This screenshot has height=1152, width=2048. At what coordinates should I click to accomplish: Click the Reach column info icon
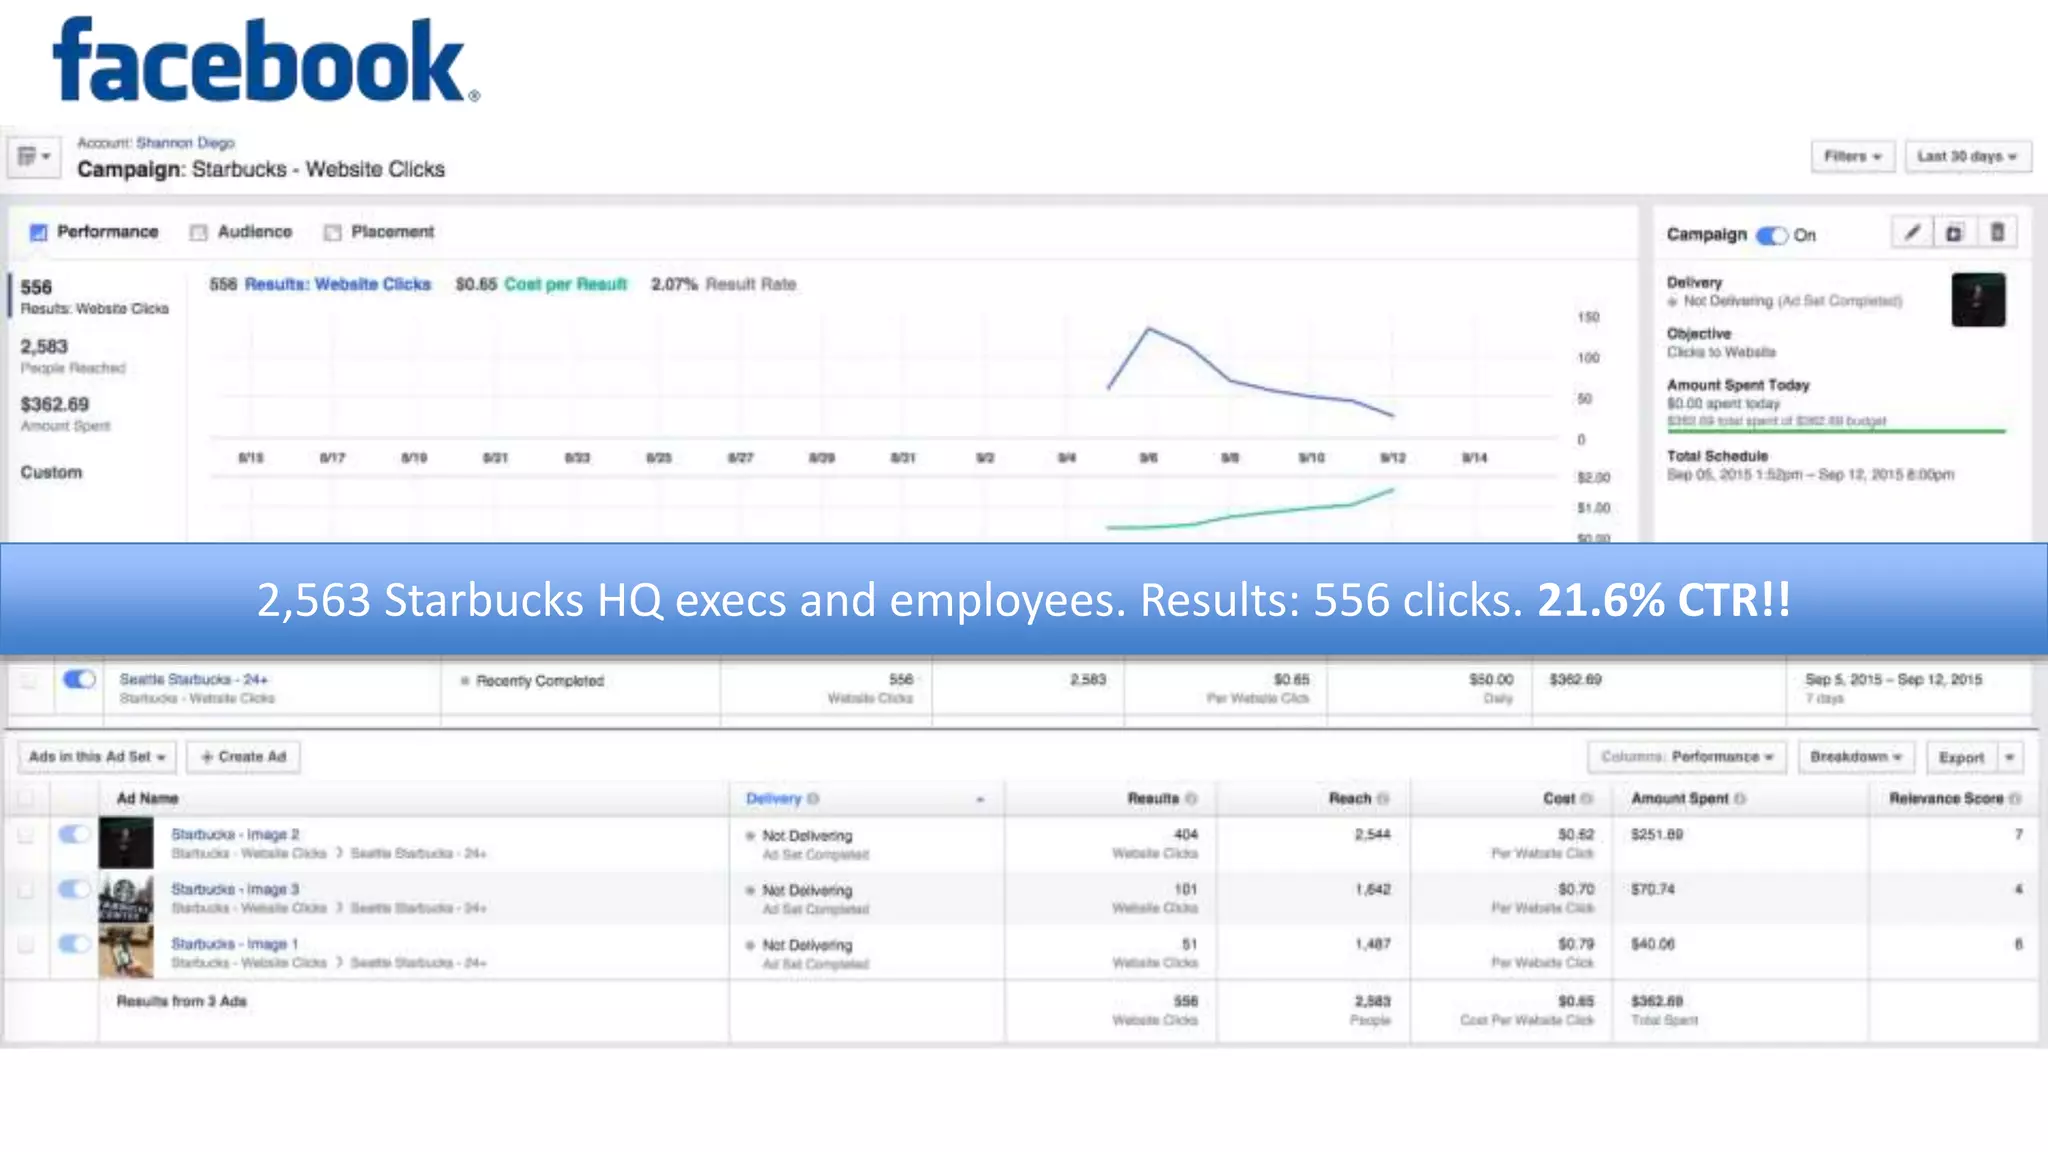coord(1383,798)
